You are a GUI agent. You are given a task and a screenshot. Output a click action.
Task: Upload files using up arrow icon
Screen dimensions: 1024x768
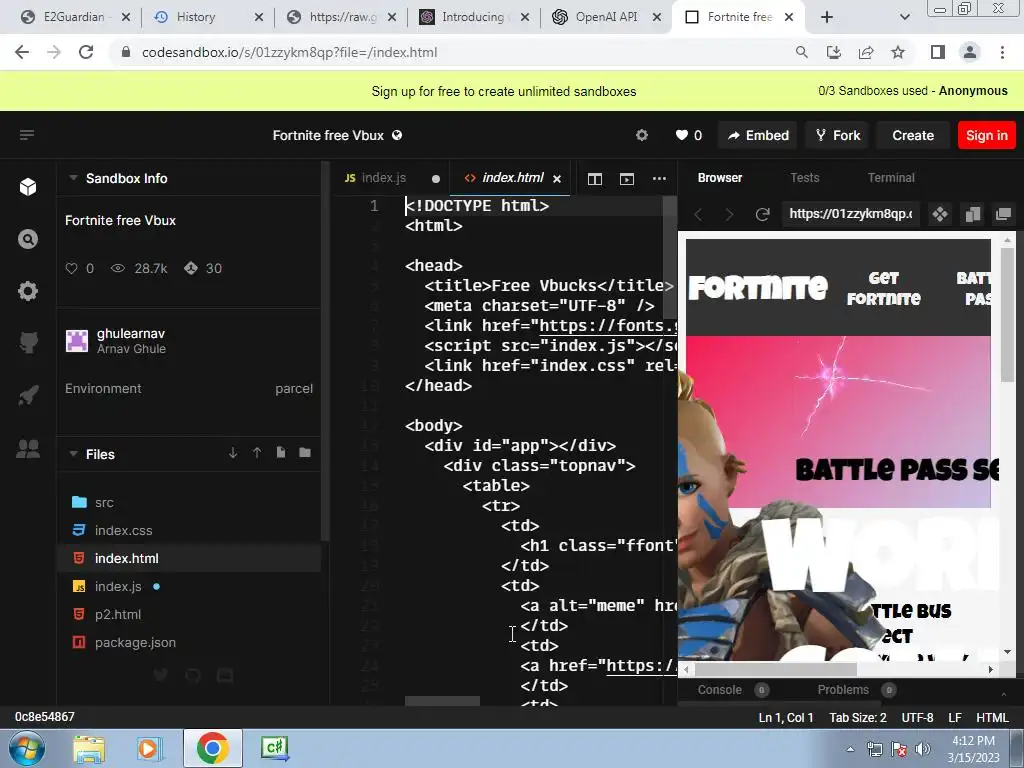[257, 453]
